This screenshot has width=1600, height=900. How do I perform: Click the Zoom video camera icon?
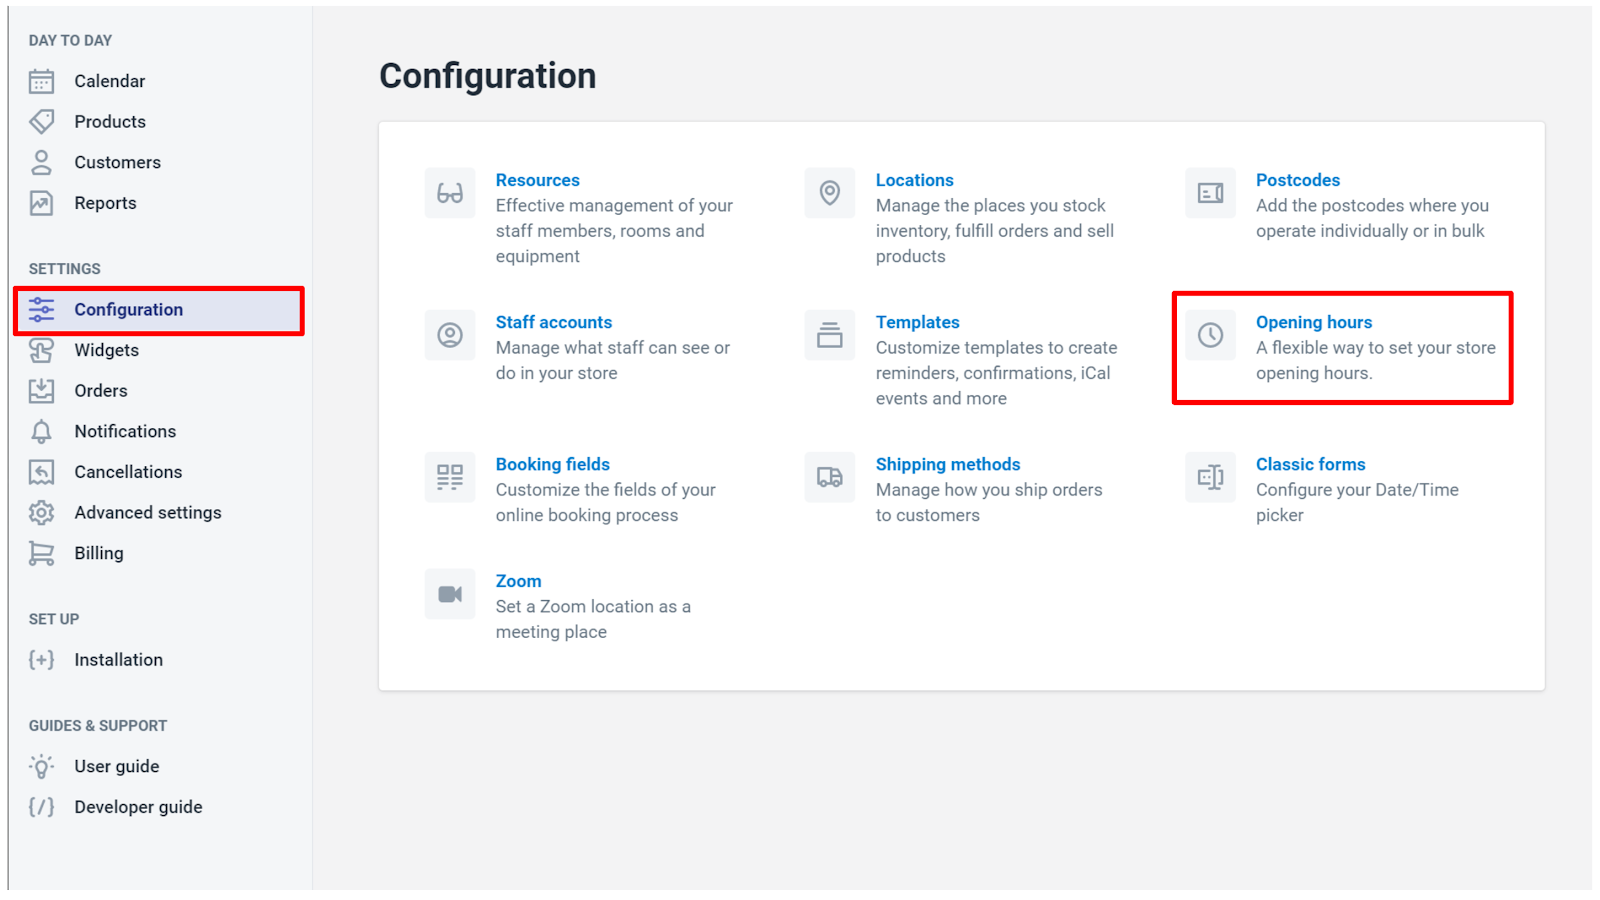[450, 594]
